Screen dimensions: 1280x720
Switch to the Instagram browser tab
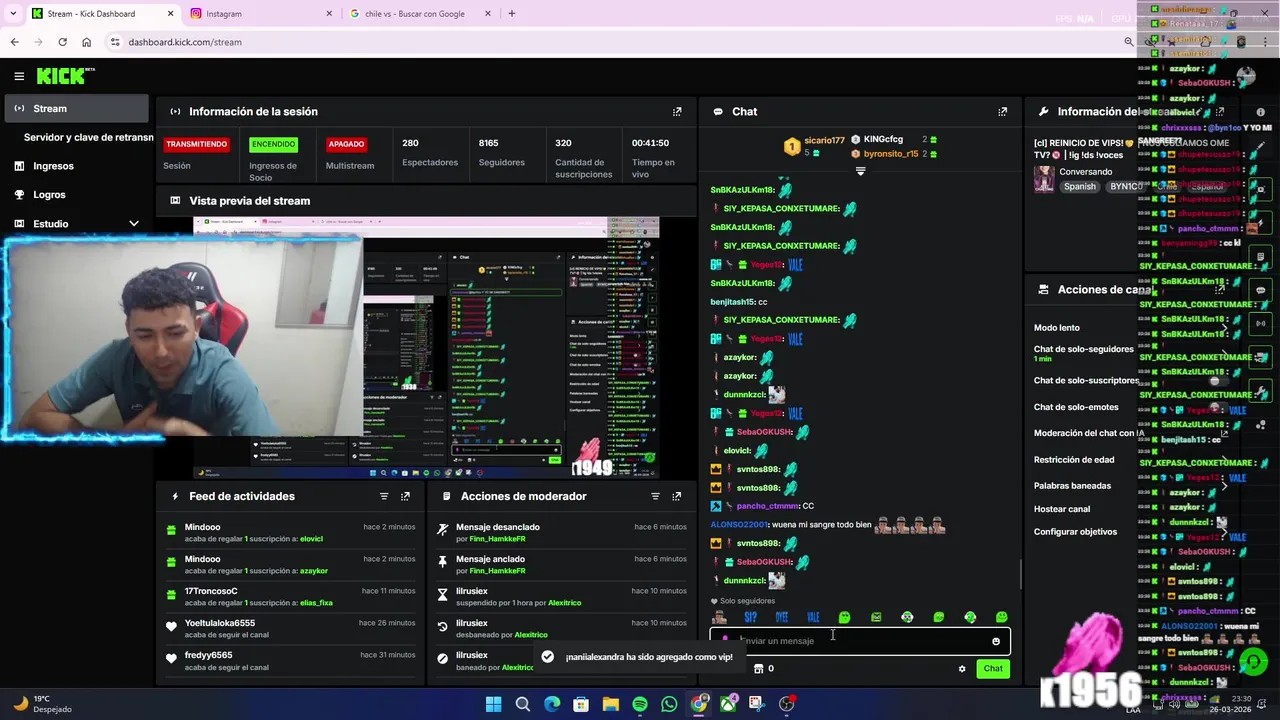pos(260,14)
